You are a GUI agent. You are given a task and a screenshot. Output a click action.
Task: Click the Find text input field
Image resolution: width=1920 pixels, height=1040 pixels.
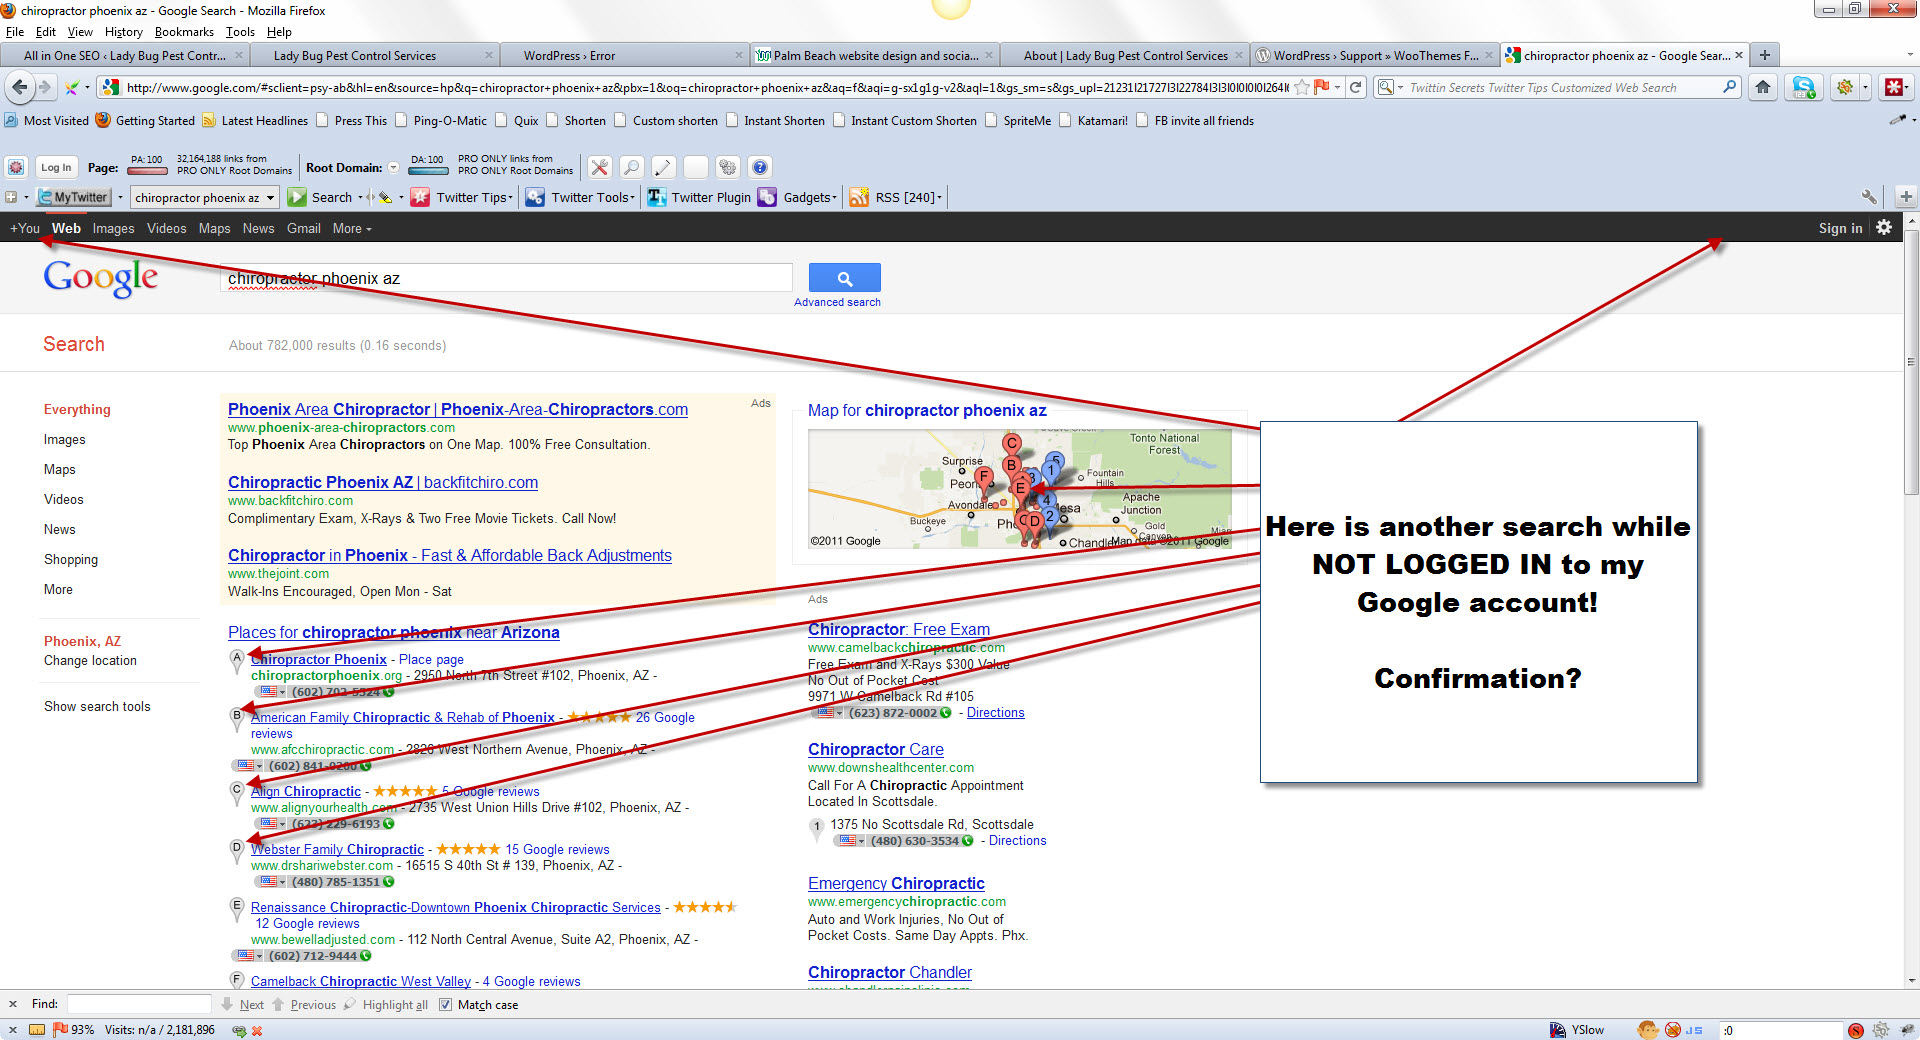(139, 1004)
